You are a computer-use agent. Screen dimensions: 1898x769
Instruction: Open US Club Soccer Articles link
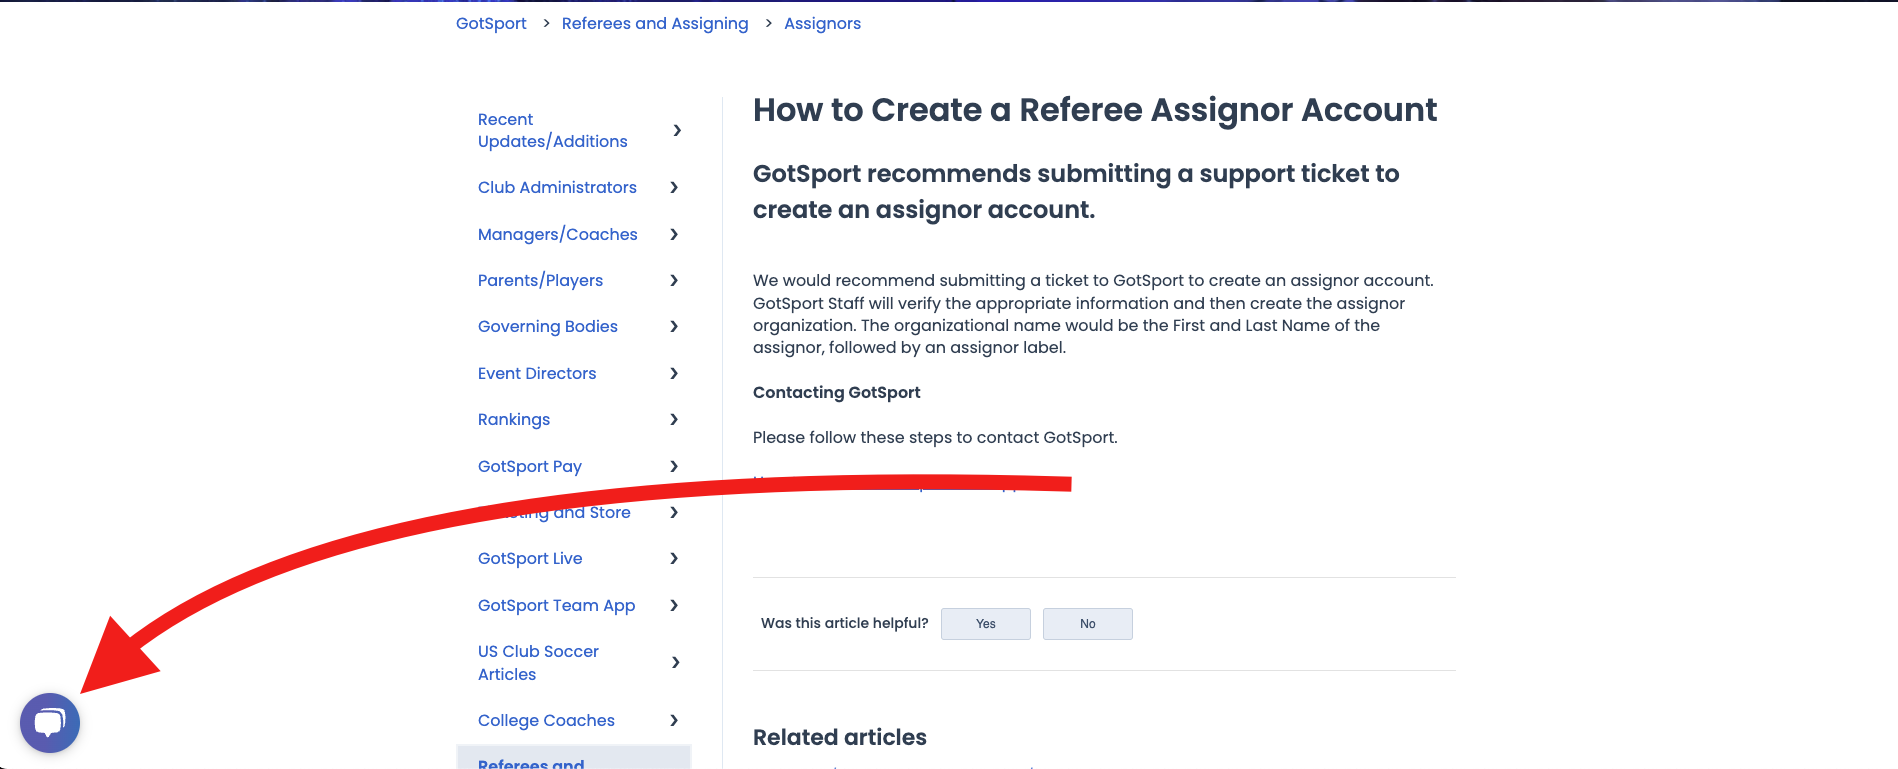538,662
